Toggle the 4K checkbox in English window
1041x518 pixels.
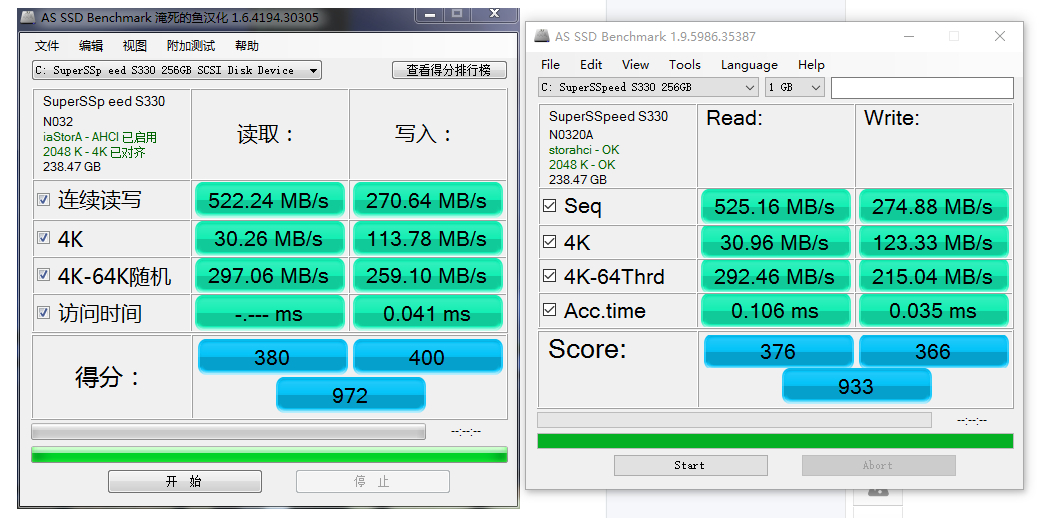pos(549,241)
